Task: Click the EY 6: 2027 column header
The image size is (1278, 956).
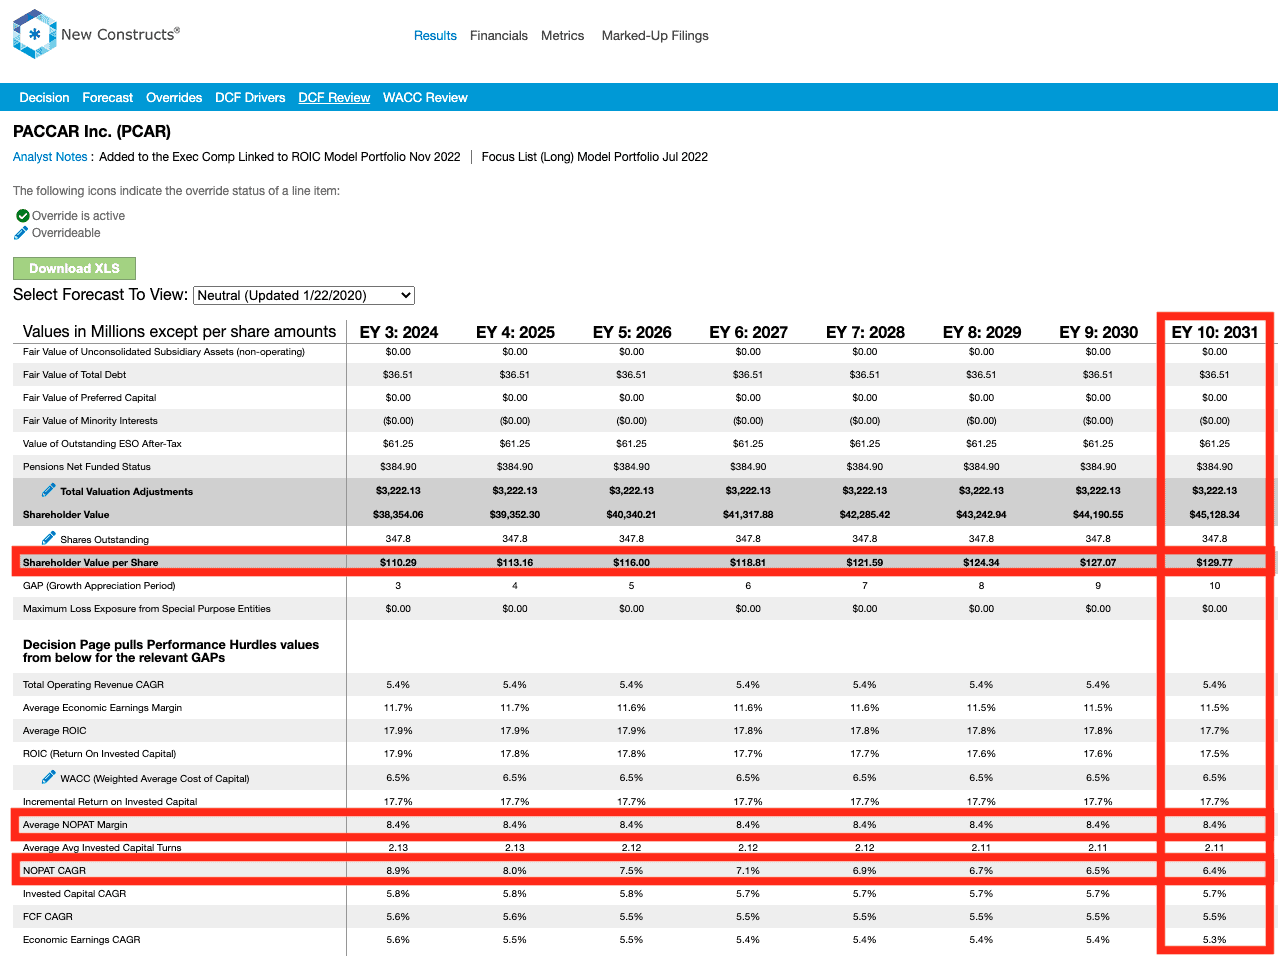Action: [748, 332]
